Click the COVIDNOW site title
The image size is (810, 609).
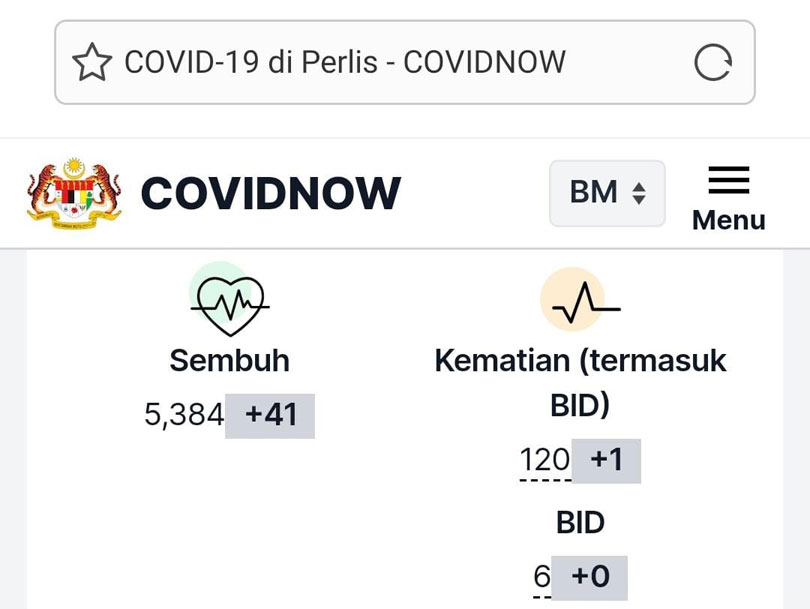click(x=271, y=193)
